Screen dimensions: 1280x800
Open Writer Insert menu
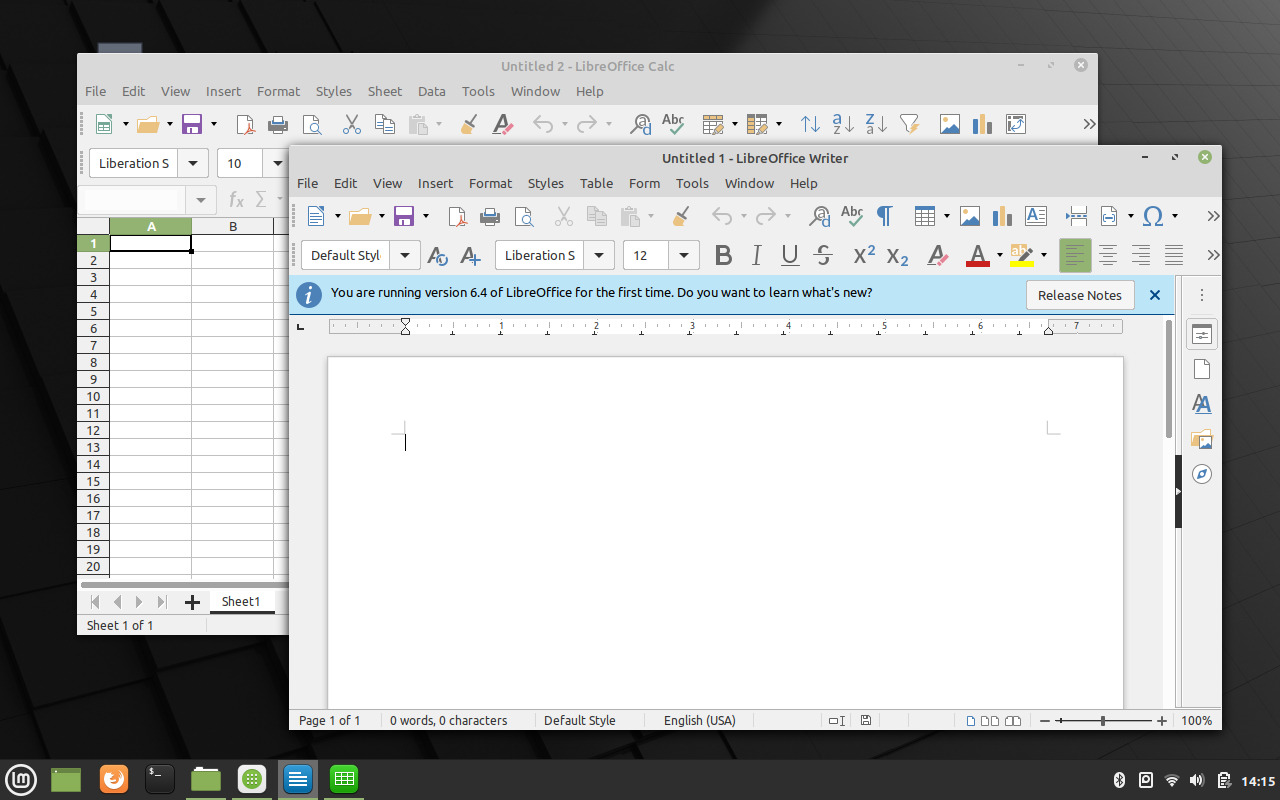click(435, 183)
